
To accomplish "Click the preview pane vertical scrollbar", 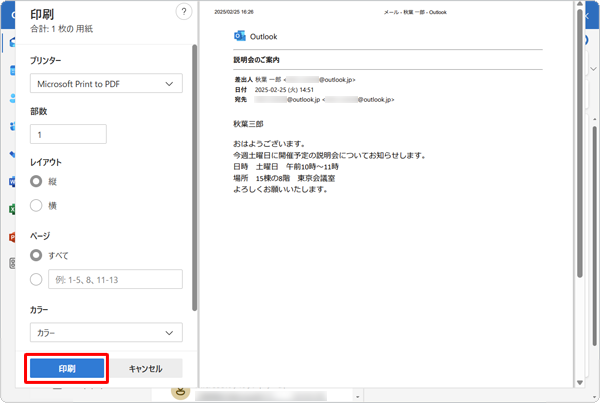I will (x=580, y=142).
